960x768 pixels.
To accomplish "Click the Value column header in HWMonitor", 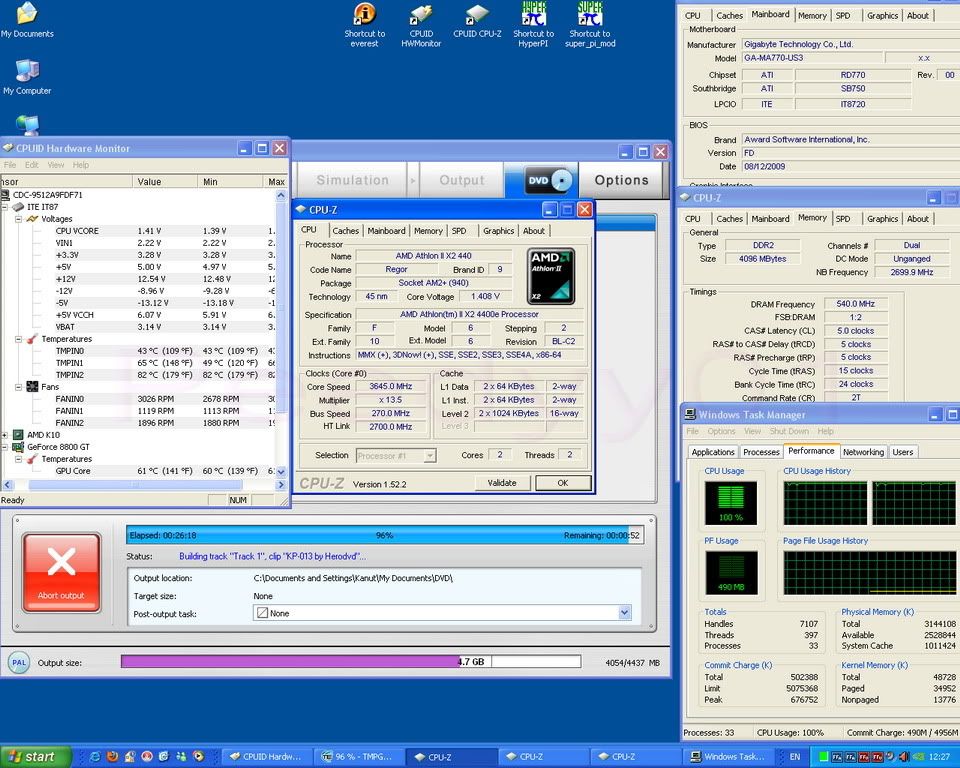I will 165,181.
